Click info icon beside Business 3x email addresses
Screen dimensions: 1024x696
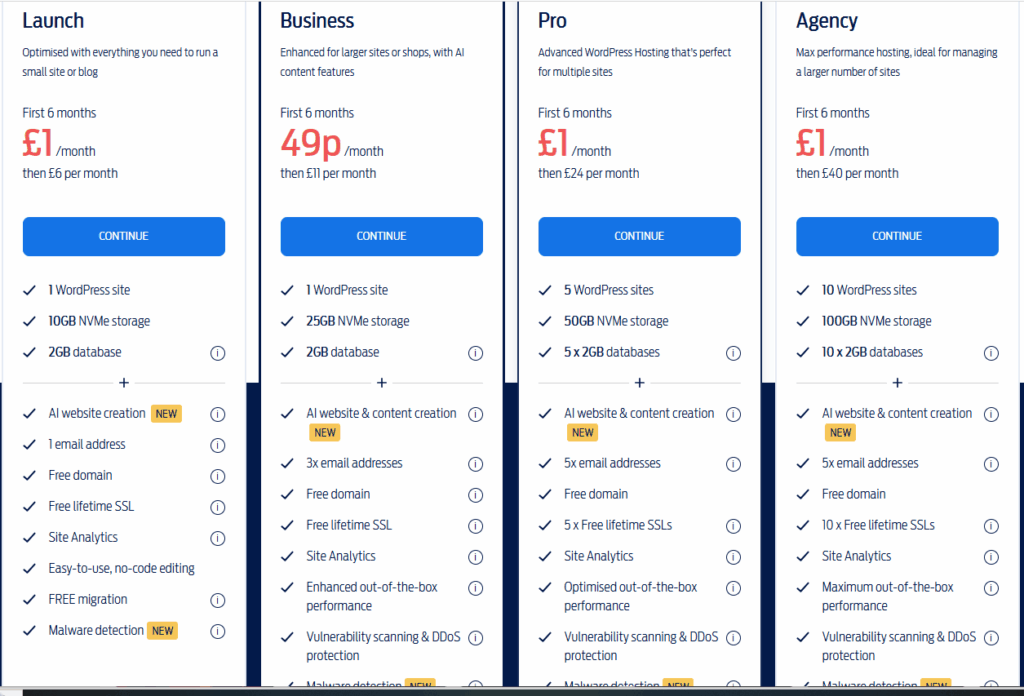(x=475, y=464)
